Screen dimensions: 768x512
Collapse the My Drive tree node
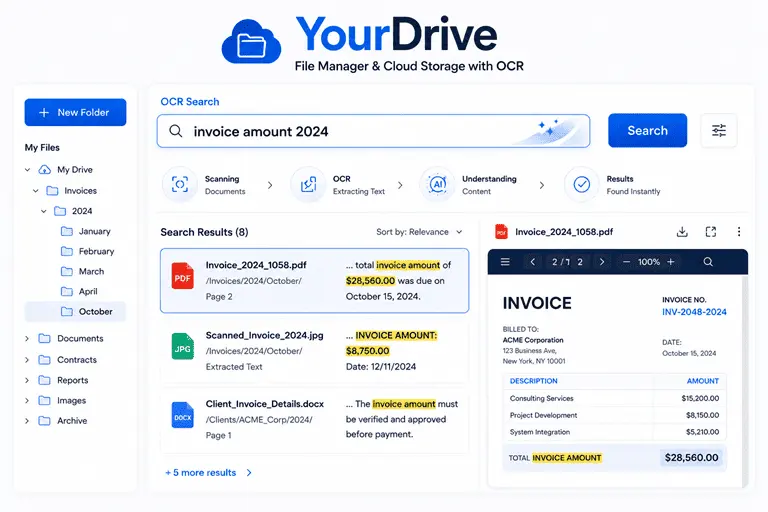pos(27,170)
